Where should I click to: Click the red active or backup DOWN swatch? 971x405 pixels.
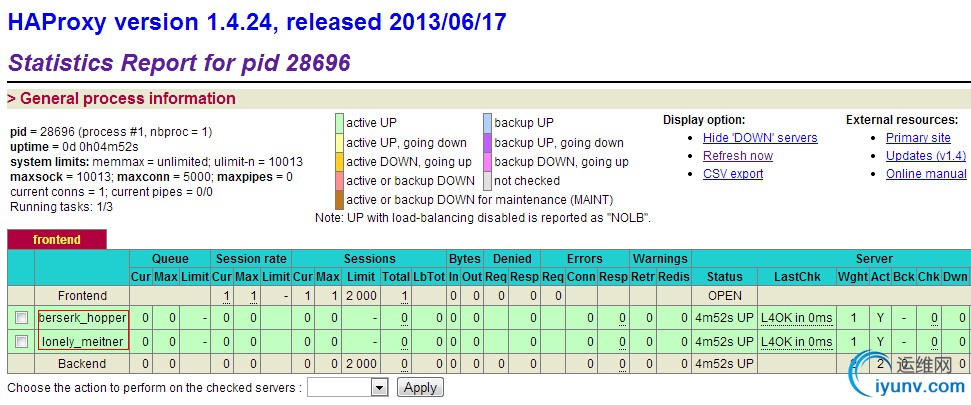pos(339,181)
